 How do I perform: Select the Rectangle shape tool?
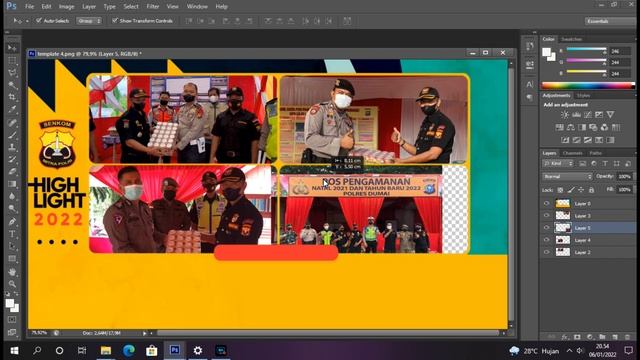point(12,258)
